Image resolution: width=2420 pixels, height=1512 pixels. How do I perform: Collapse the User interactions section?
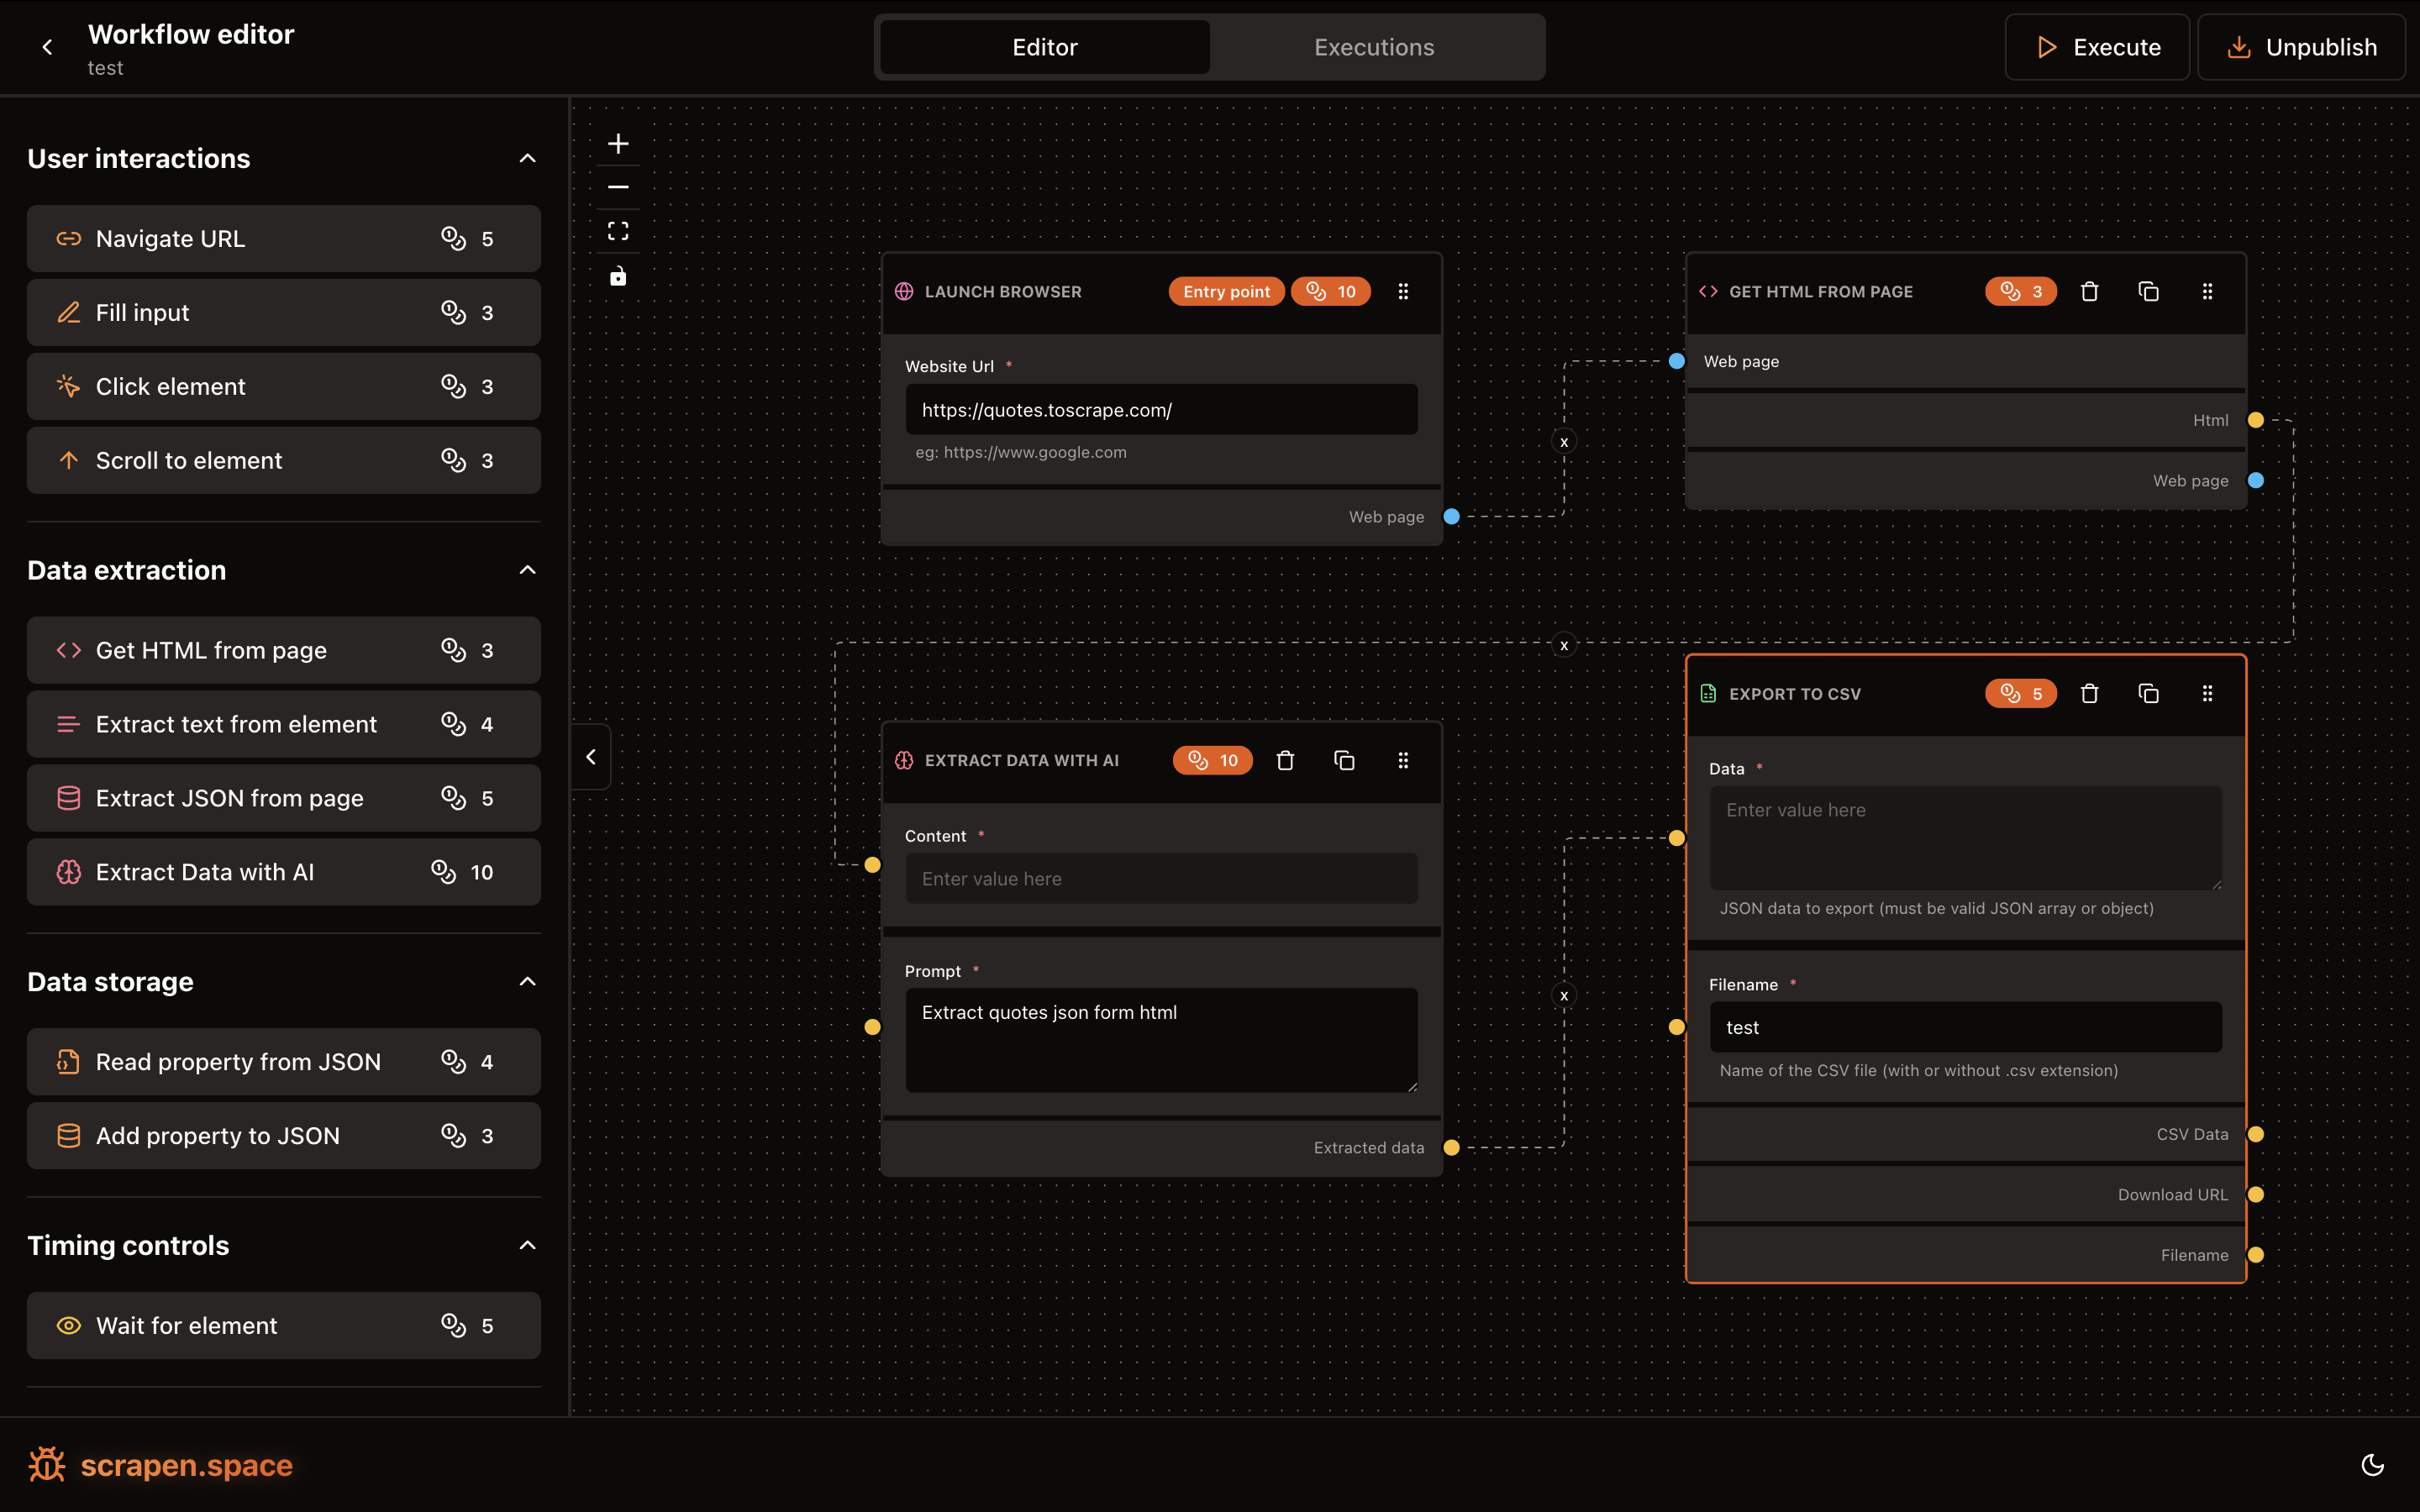527,158
